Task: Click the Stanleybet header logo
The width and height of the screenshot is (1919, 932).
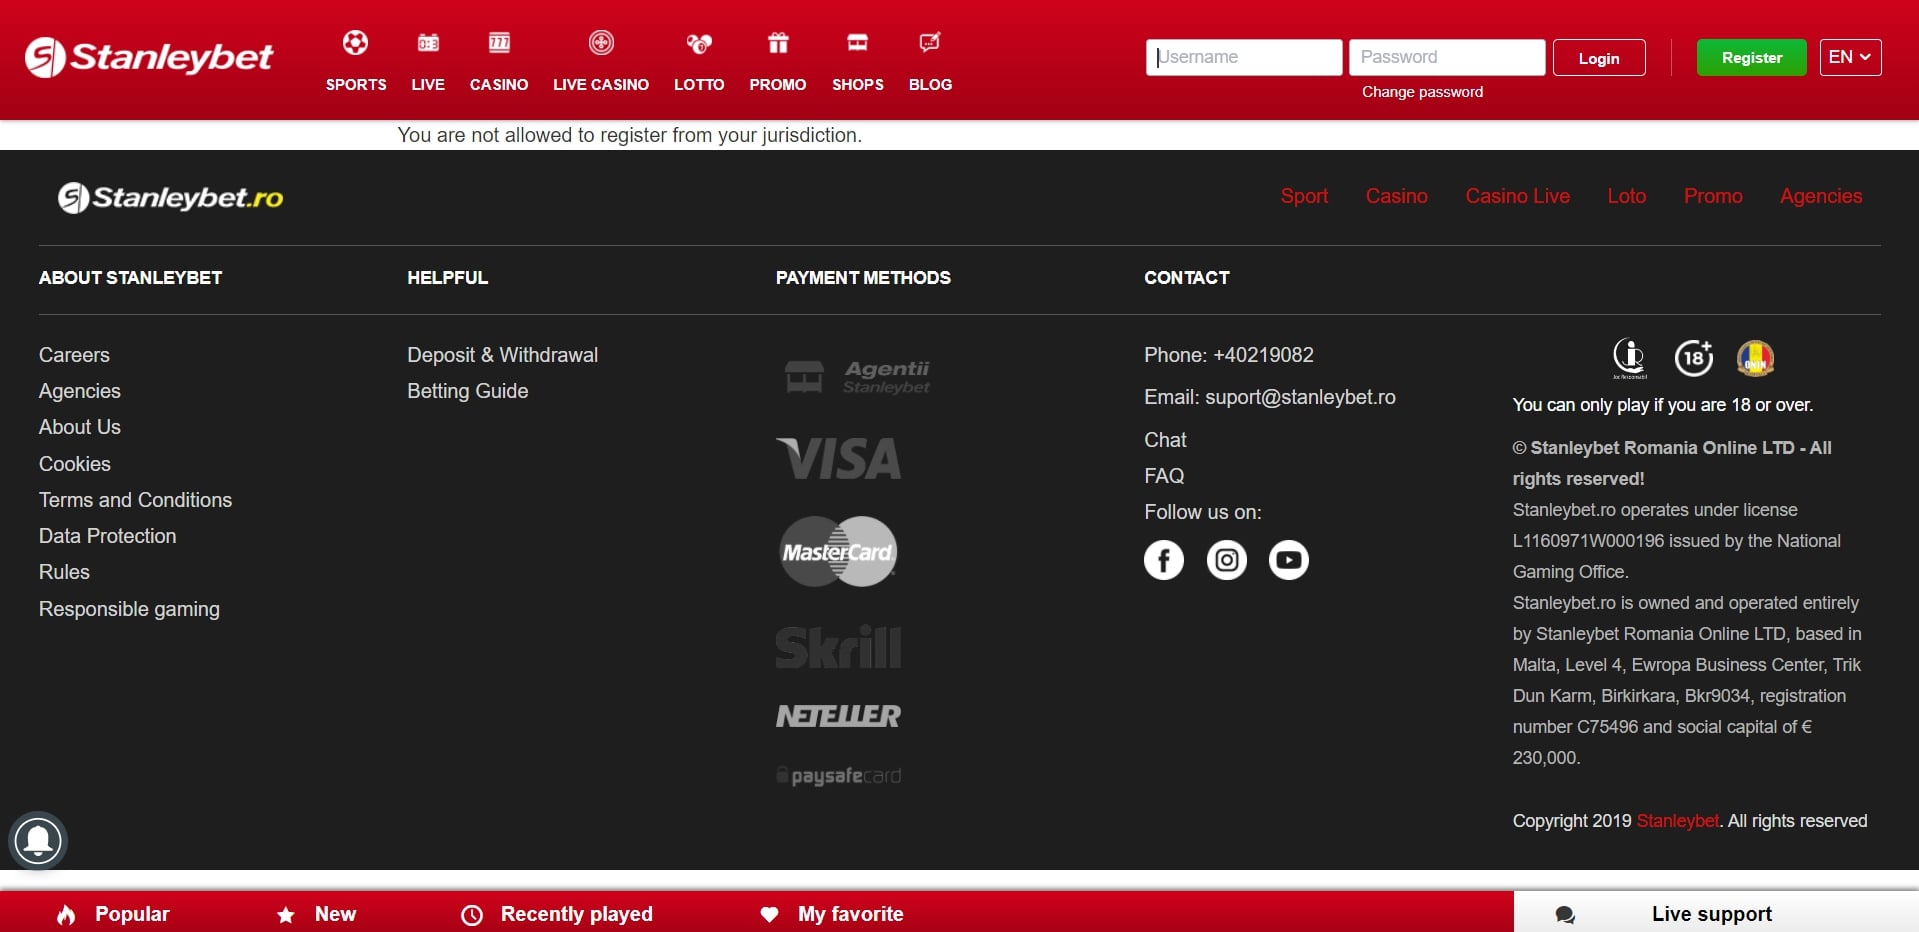Action: point(149,57)
